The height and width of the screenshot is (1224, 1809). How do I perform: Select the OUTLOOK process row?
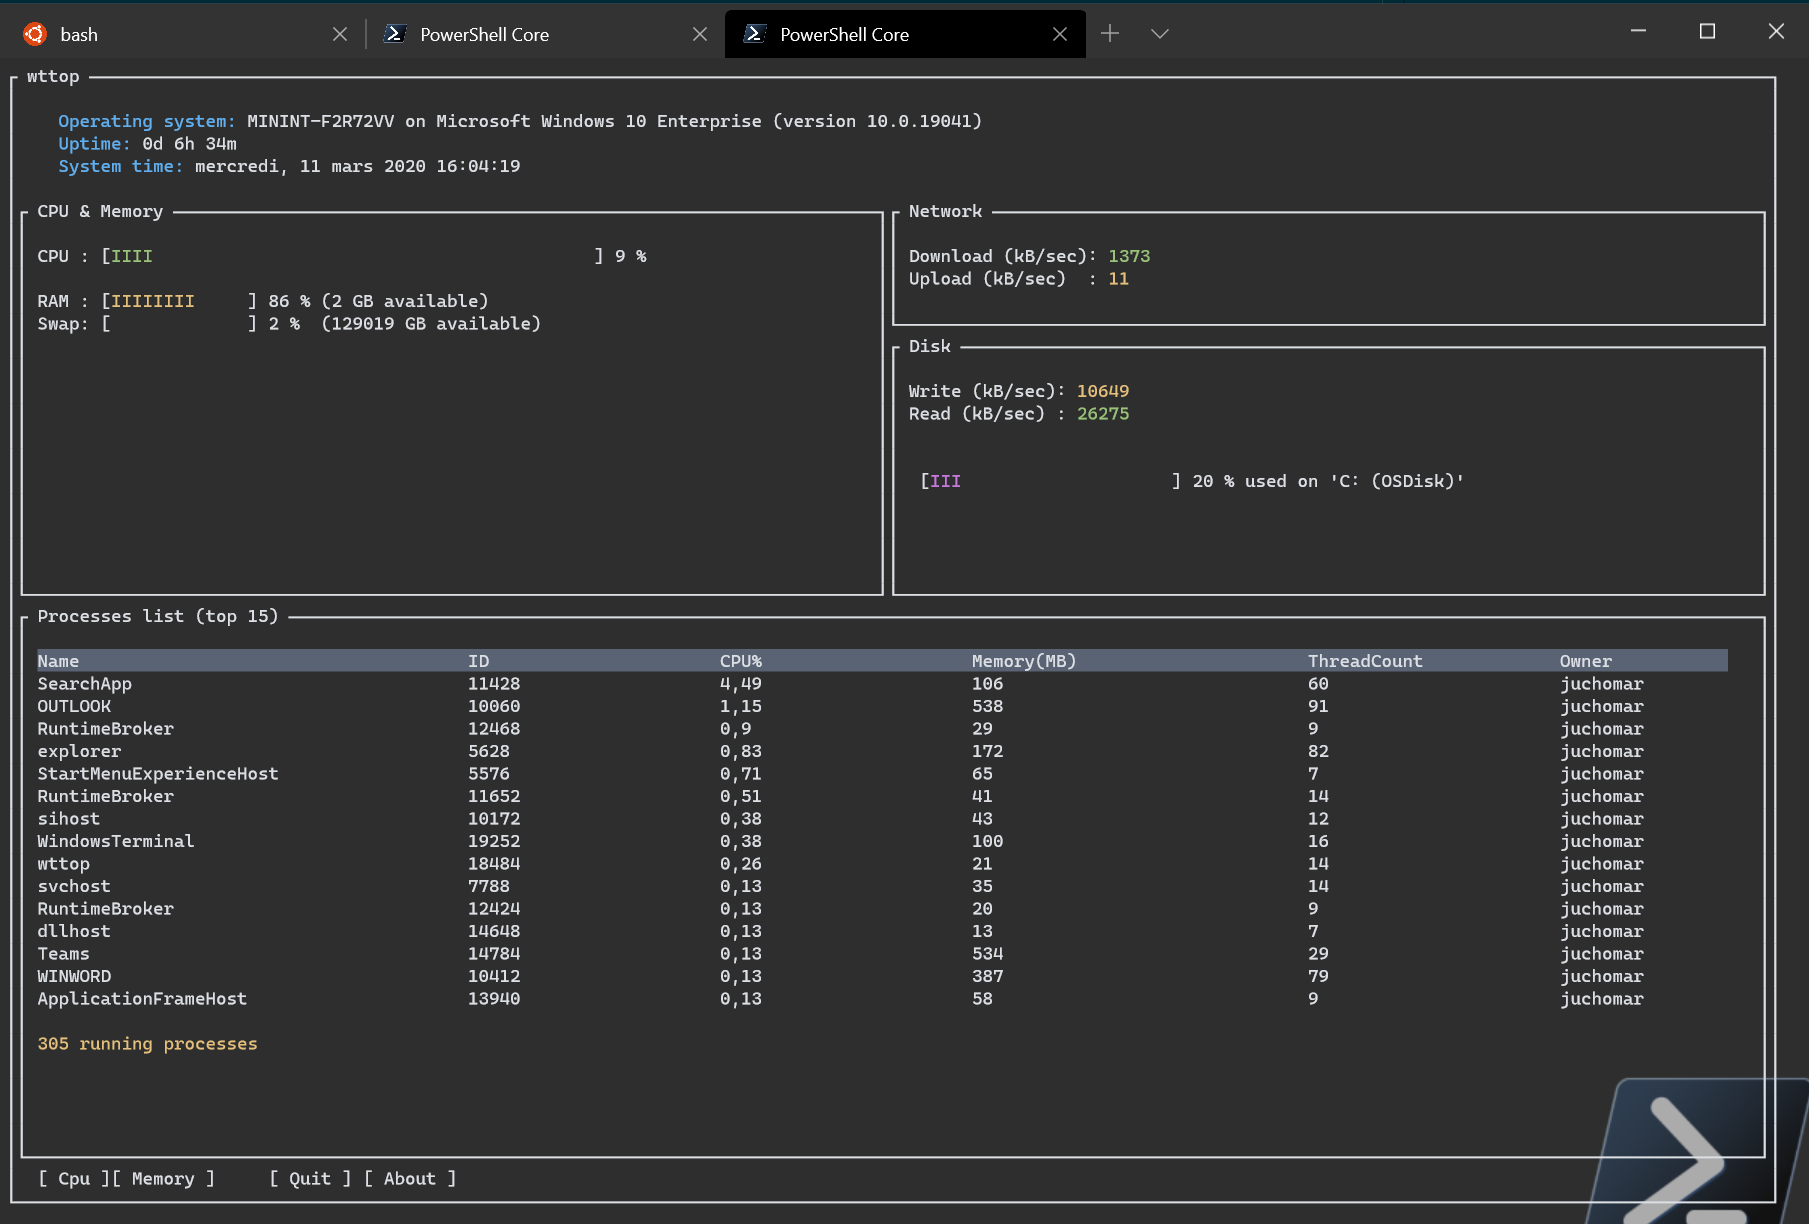(882, 706)
